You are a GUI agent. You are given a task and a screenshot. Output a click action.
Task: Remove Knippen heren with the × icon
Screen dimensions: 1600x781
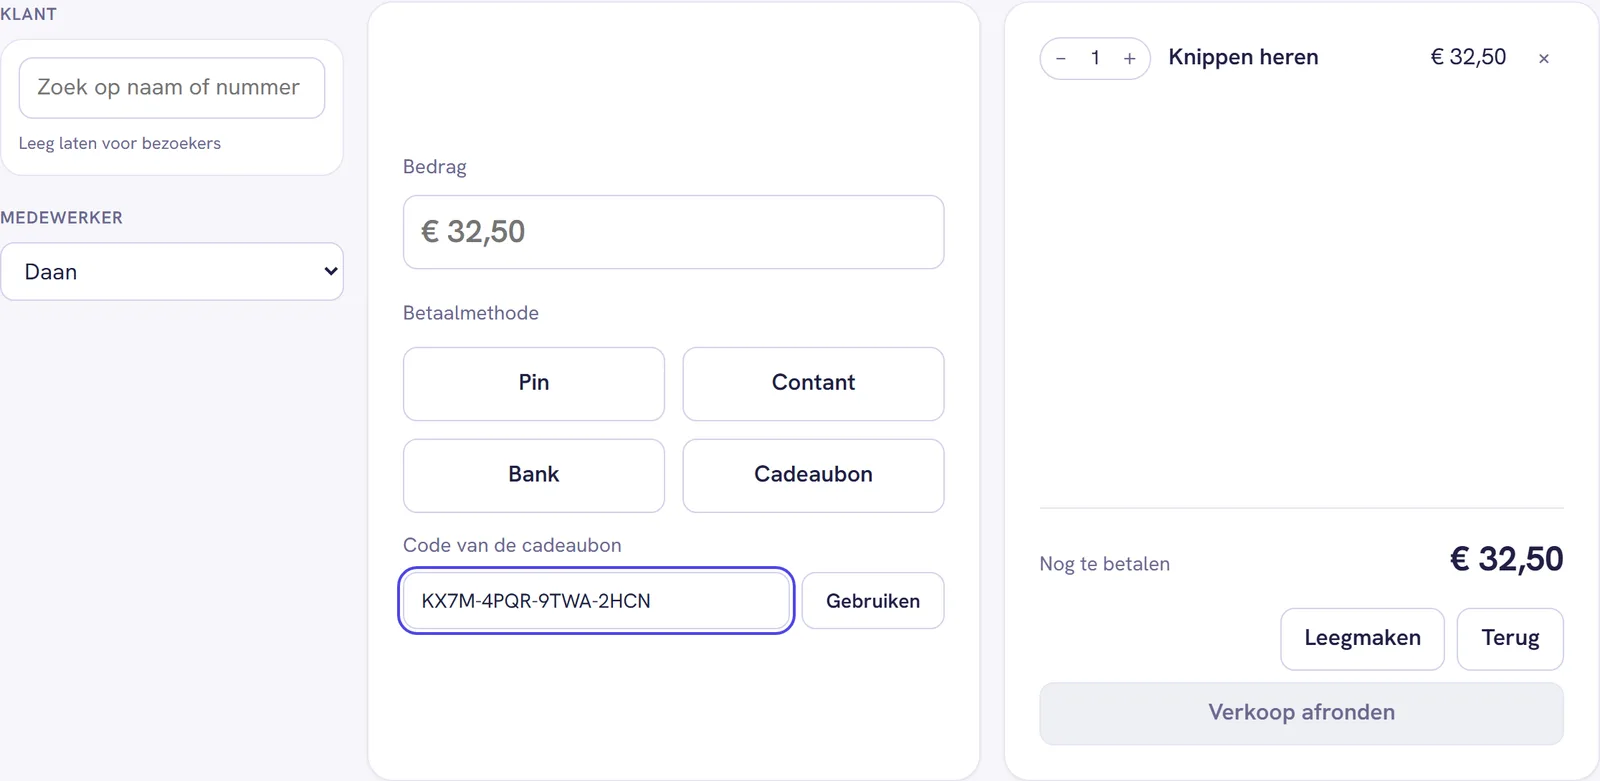(x=1543, y=59)
